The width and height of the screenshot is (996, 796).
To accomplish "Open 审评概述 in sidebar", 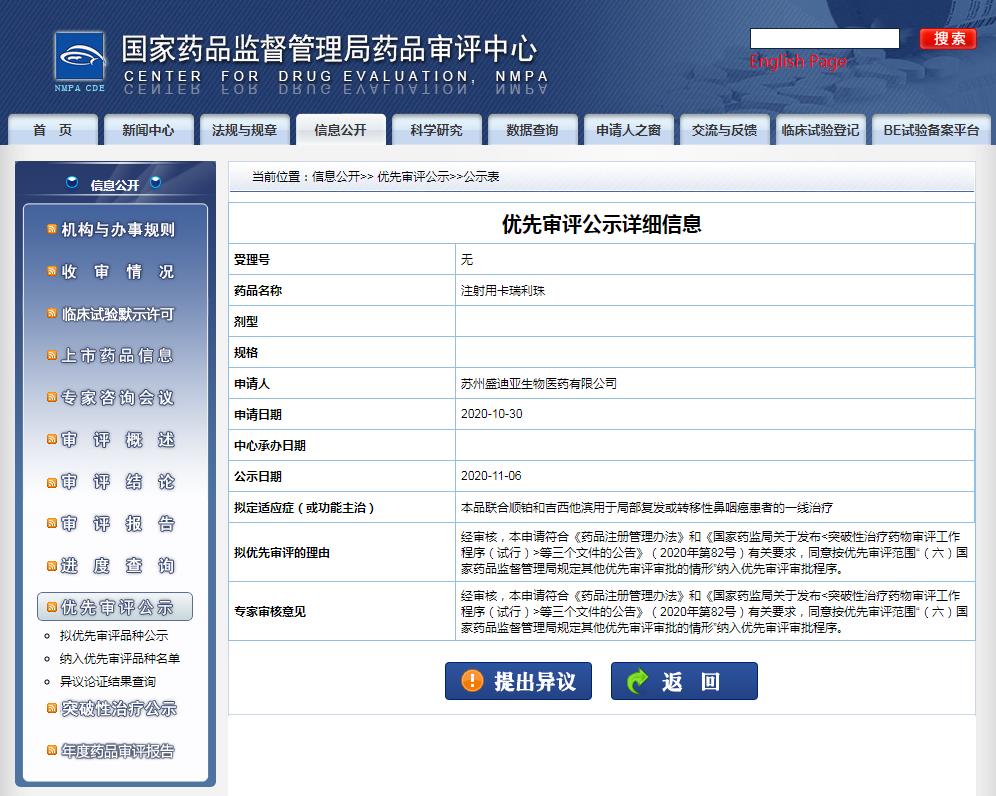I will 118,440.
